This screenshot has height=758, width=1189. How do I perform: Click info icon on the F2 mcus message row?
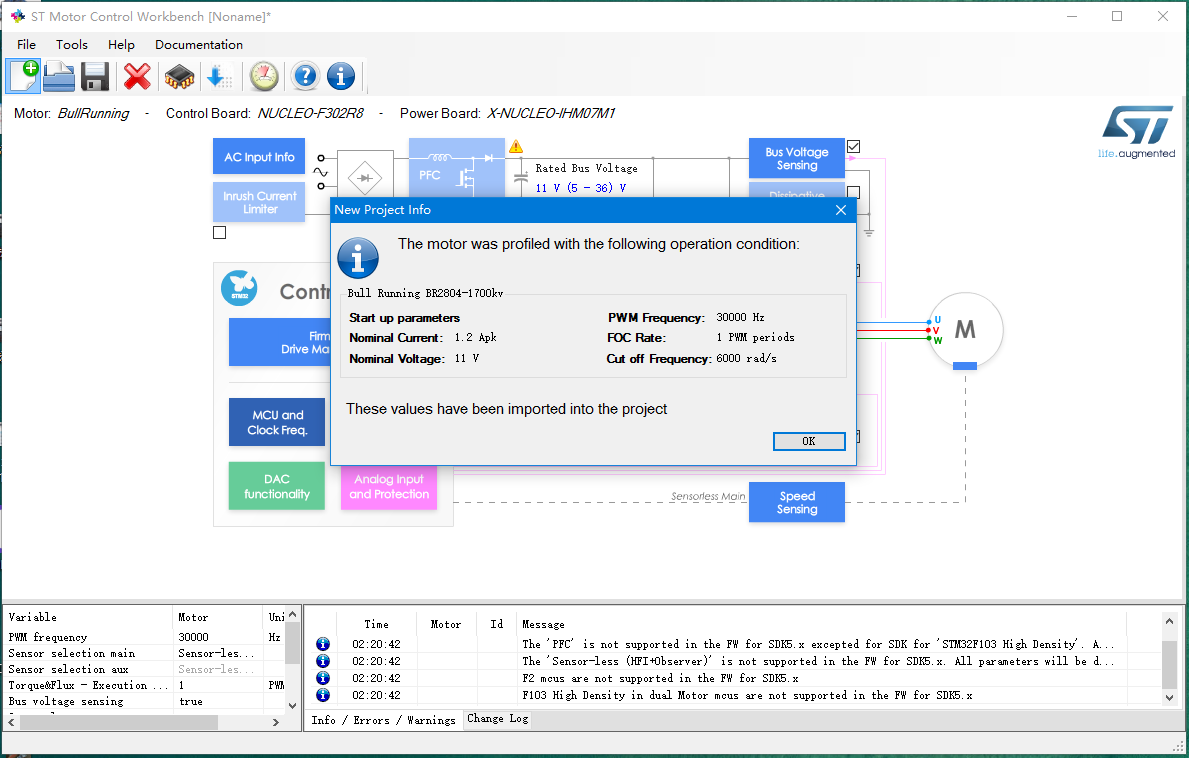click(x=322, y=678)
